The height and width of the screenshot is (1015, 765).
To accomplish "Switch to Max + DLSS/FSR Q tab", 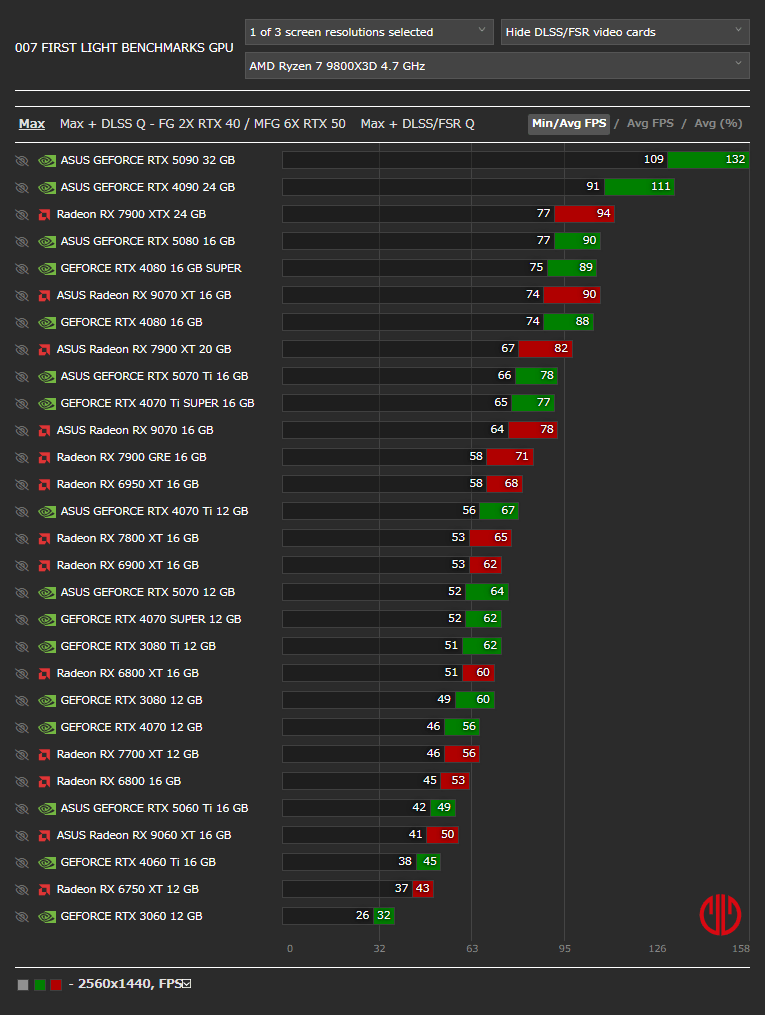I will [417, 124].
